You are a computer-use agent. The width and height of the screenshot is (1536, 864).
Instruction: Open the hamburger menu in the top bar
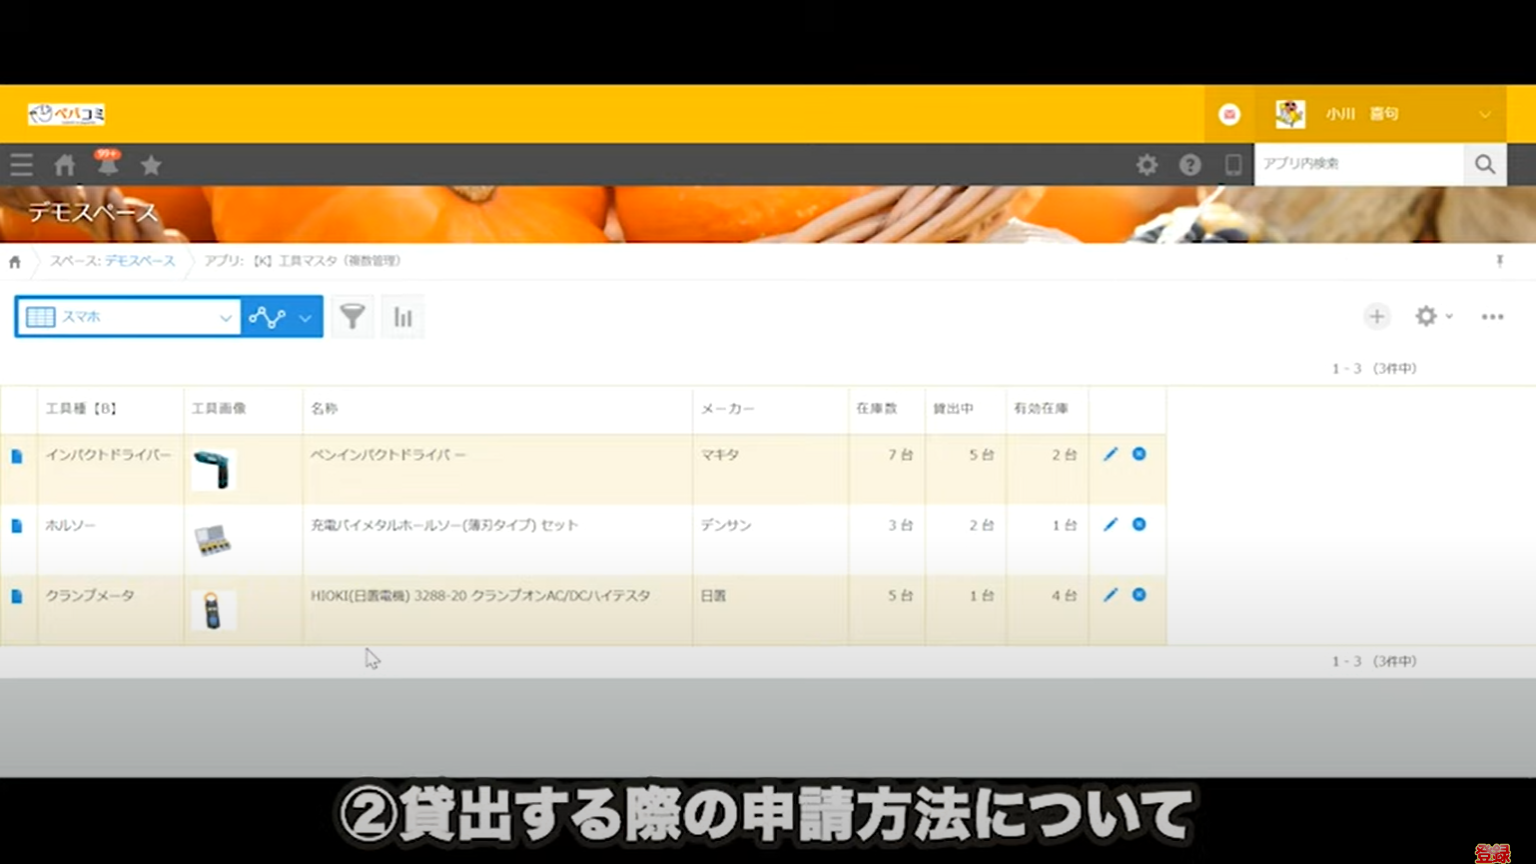21,164
